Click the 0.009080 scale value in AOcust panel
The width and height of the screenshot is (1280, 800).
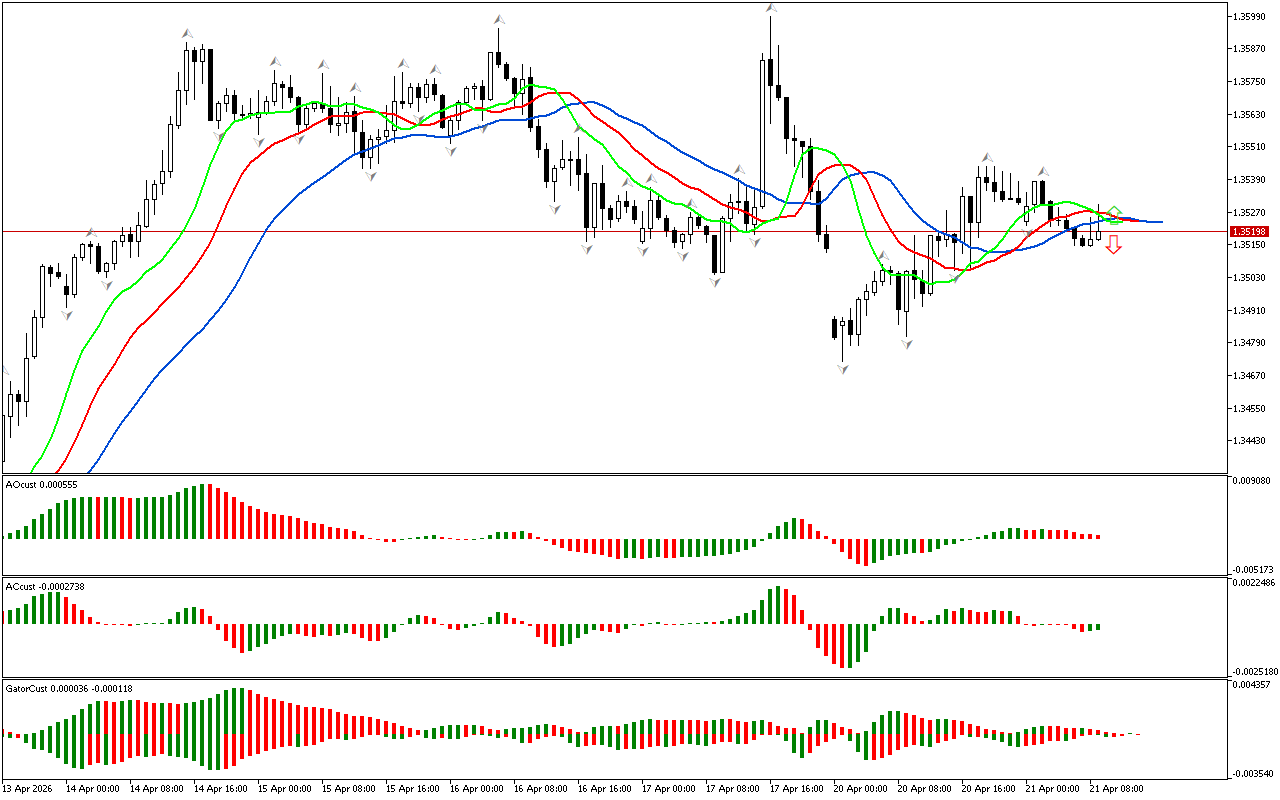pos(1251,482)
